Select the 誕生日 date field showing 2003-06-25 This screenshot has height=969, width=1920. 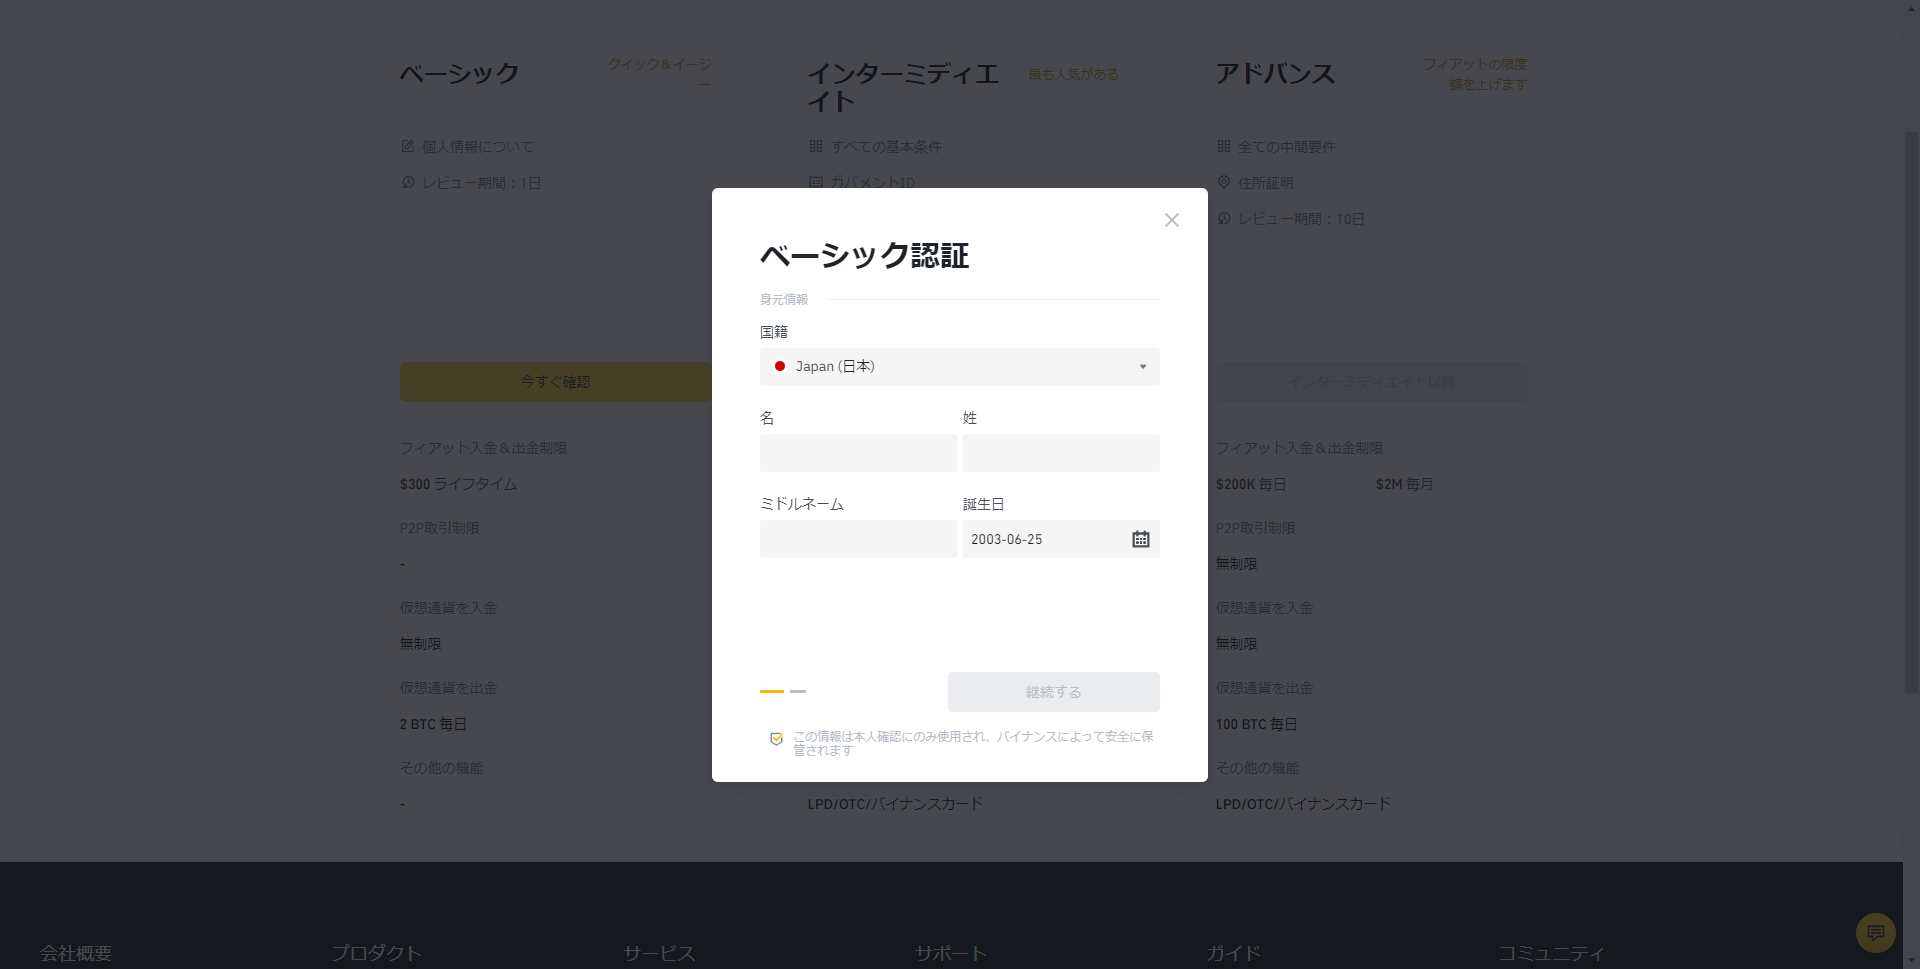(1045, 539)
